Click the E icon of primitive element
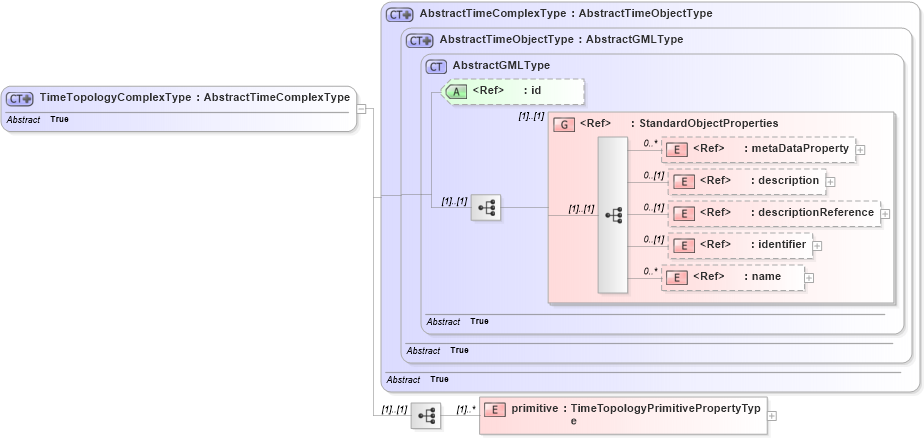924x438 pixels. (495, 409)
